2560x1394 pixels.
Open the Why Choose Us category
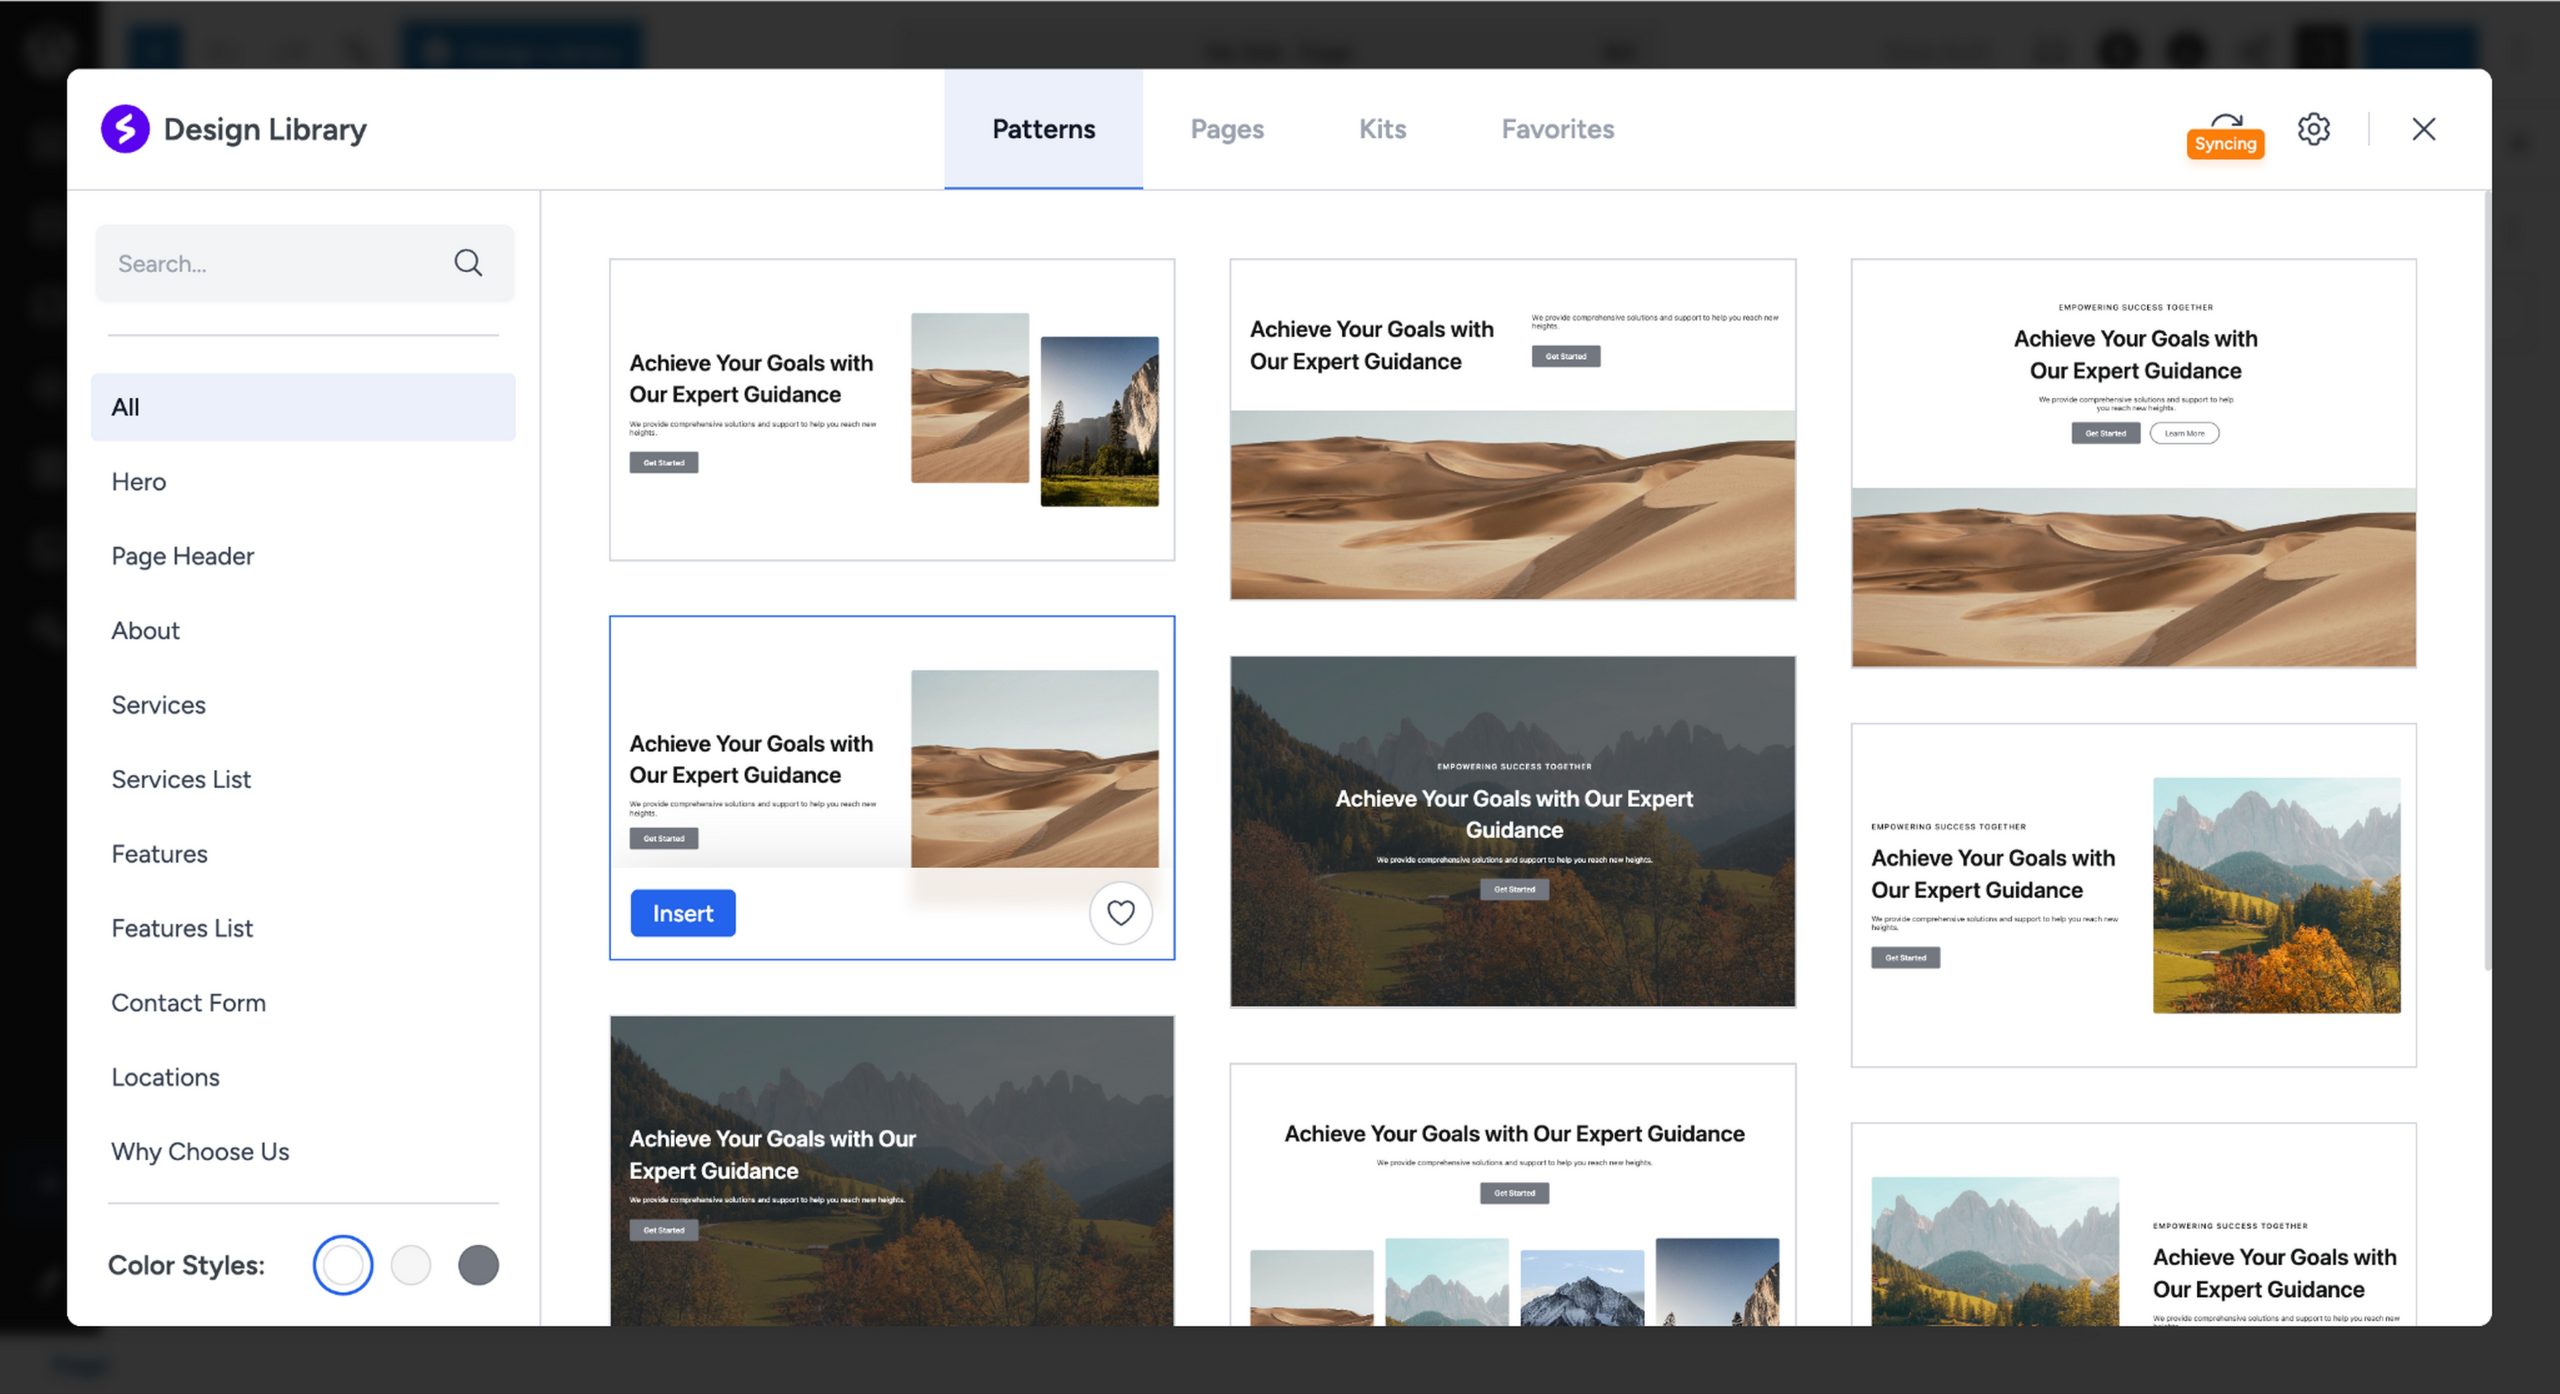click(200, 1152)
